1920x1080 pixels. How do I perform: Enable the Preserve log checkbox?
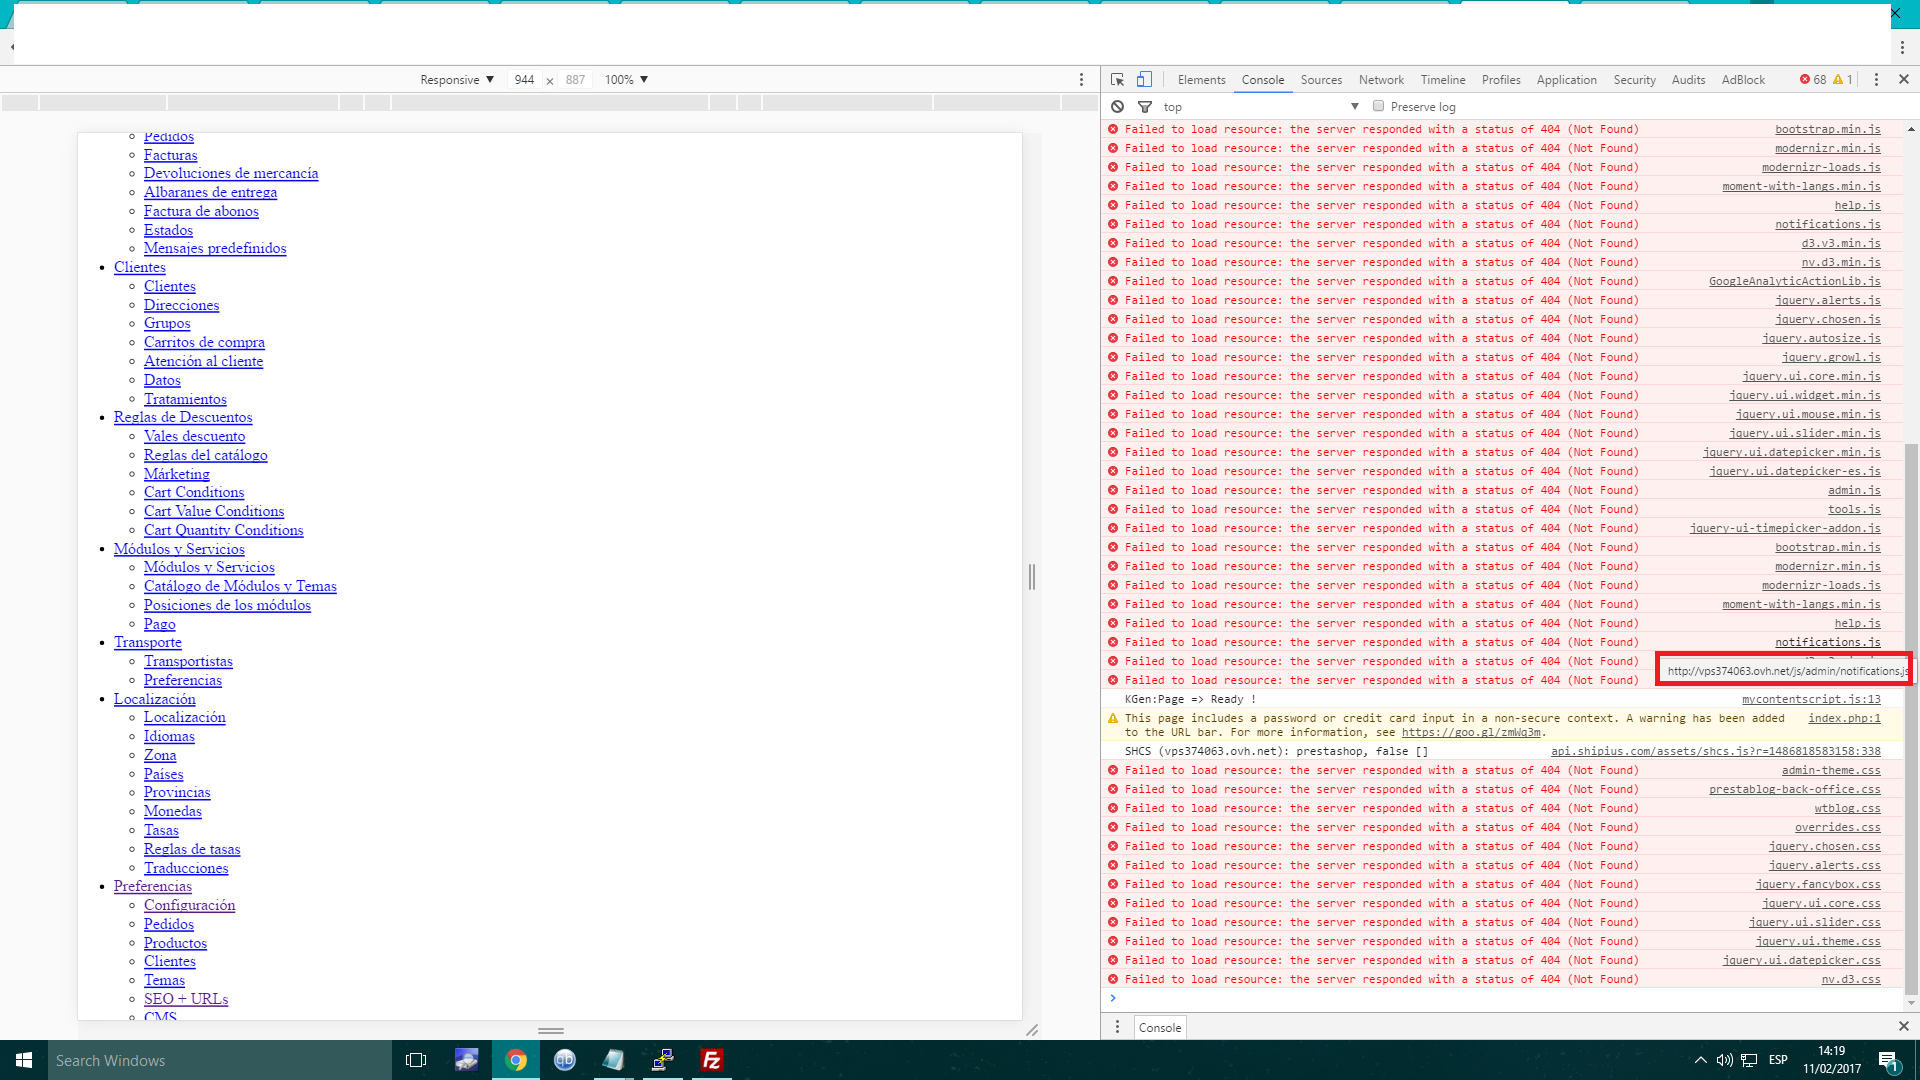(1378, 106)
